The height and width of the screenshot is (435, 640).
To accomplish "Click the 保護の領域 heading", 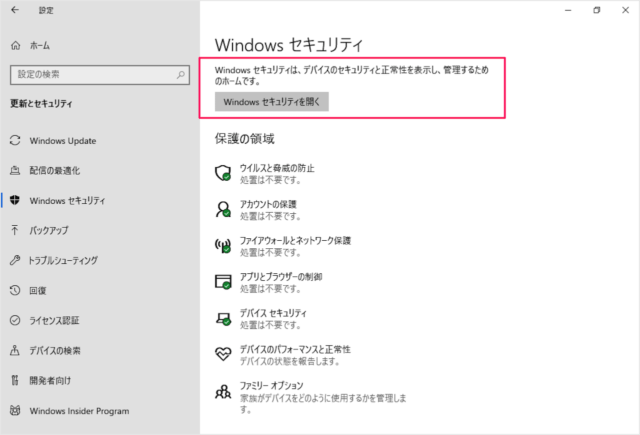I will 244,139.
